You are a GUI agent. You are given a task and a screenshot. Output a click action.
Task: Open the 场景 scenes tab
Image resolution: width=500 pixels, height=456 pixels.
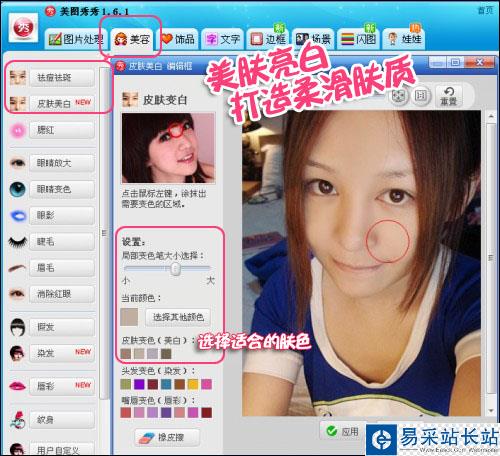pos(313,39)
